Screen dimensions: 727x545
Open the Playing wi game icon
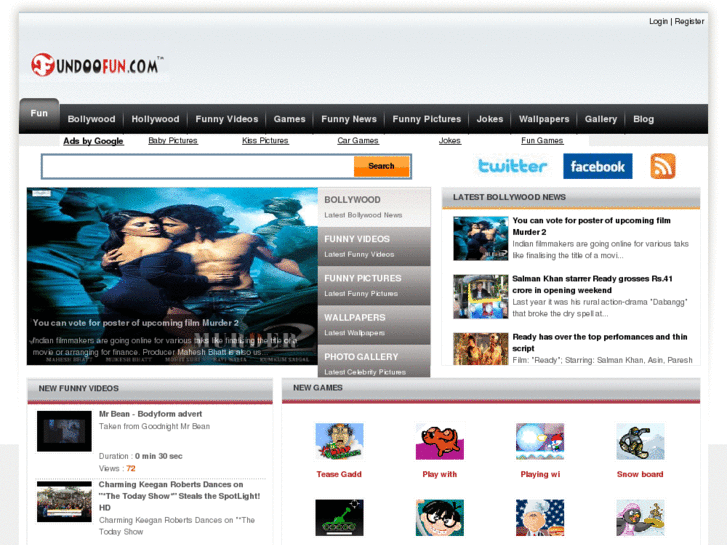pyautogui.click(x=540, y=441)
